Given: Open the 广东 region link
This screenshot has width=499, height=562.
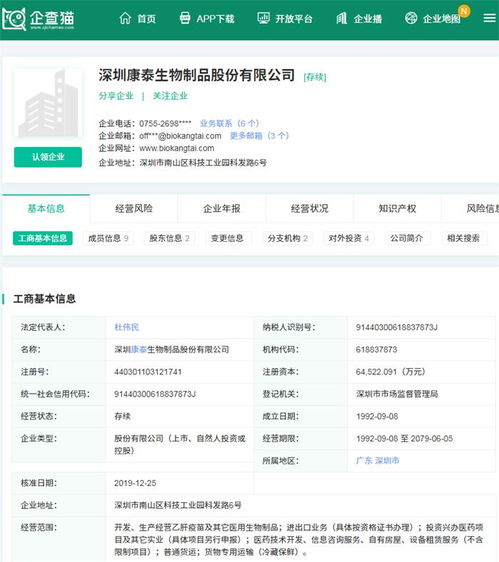Looking at the screenshot, I should (x=364, y=461).
